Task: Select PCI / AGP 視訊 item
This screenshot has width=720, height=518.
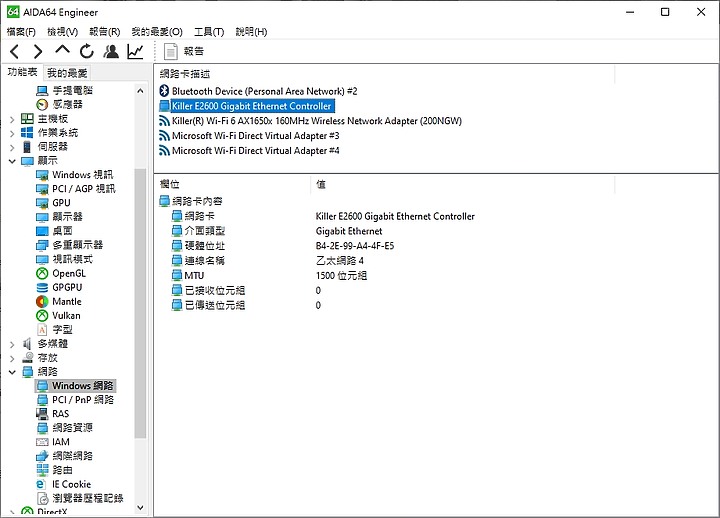Action: click(76, 189)
